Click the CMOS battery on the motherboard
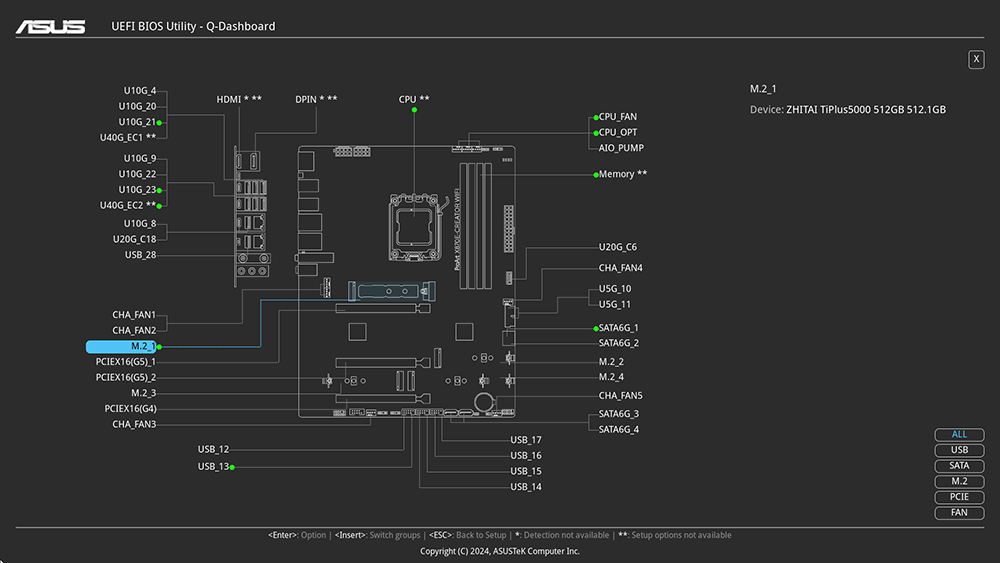1000x563 pixels. tap(484, 401)
